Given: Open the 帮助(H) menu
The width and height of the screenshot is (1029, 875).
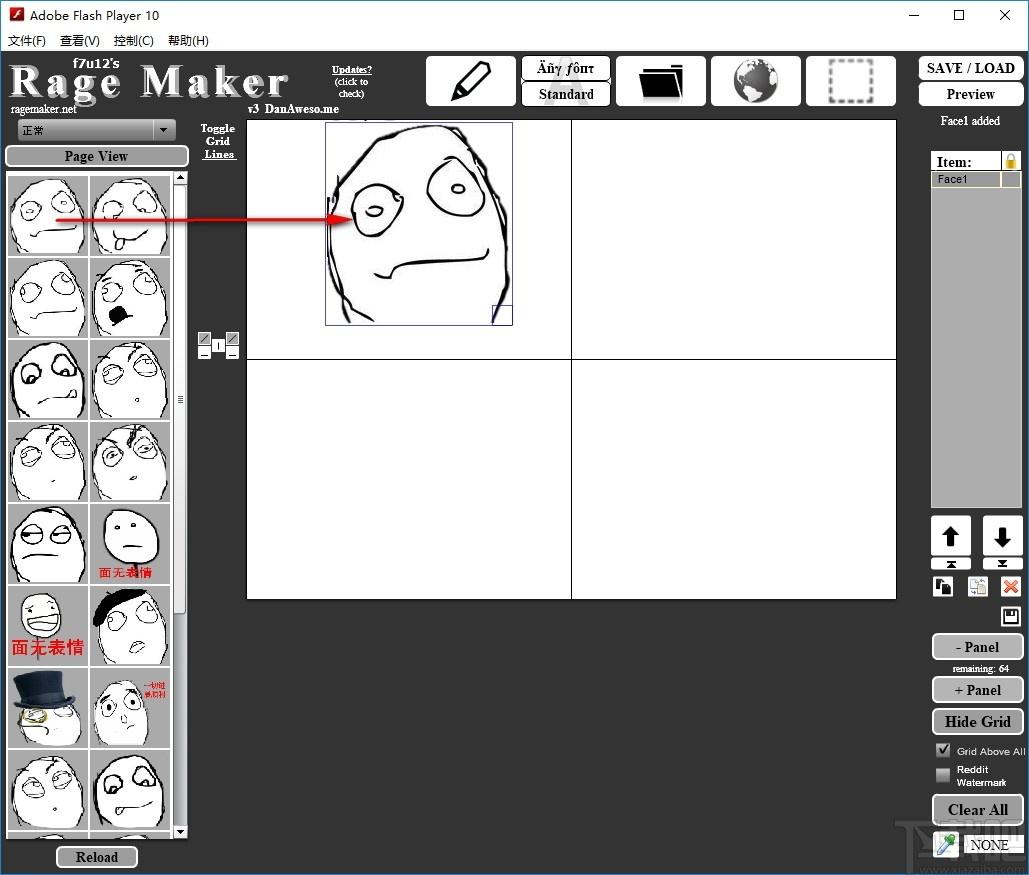Looking at the screenshot, I should tap(188, 41).
